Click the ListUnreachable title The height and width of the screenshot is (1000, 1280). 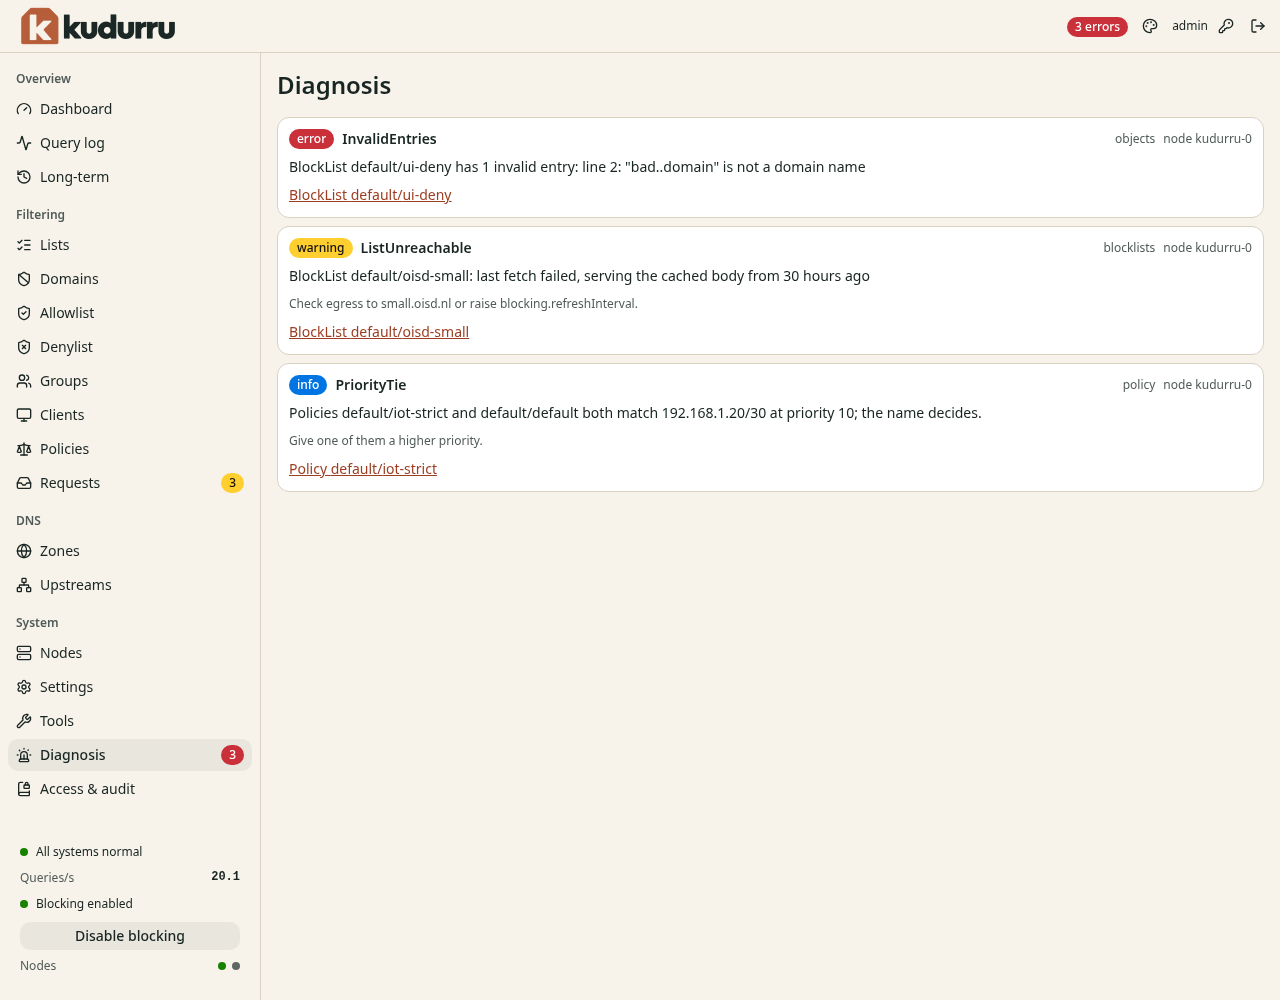coord(416,248)
